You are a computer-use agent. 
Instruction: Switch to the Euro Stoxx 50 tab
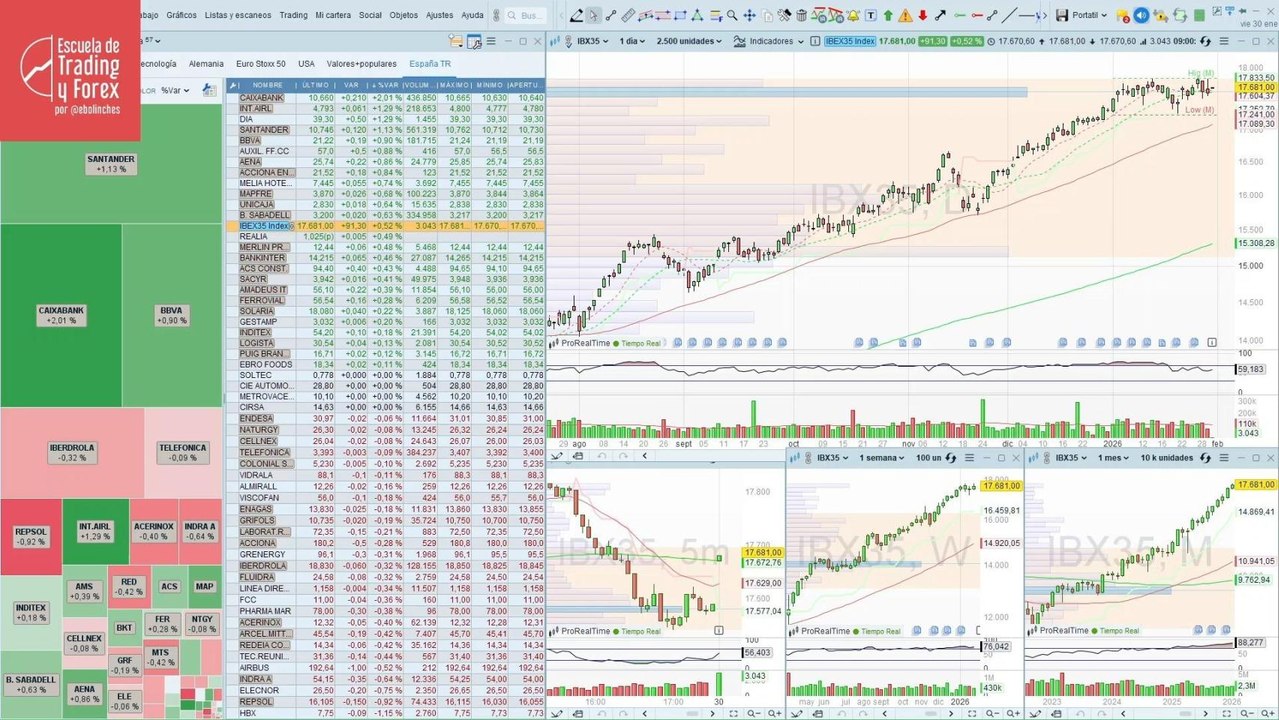(x=260, y=63)
